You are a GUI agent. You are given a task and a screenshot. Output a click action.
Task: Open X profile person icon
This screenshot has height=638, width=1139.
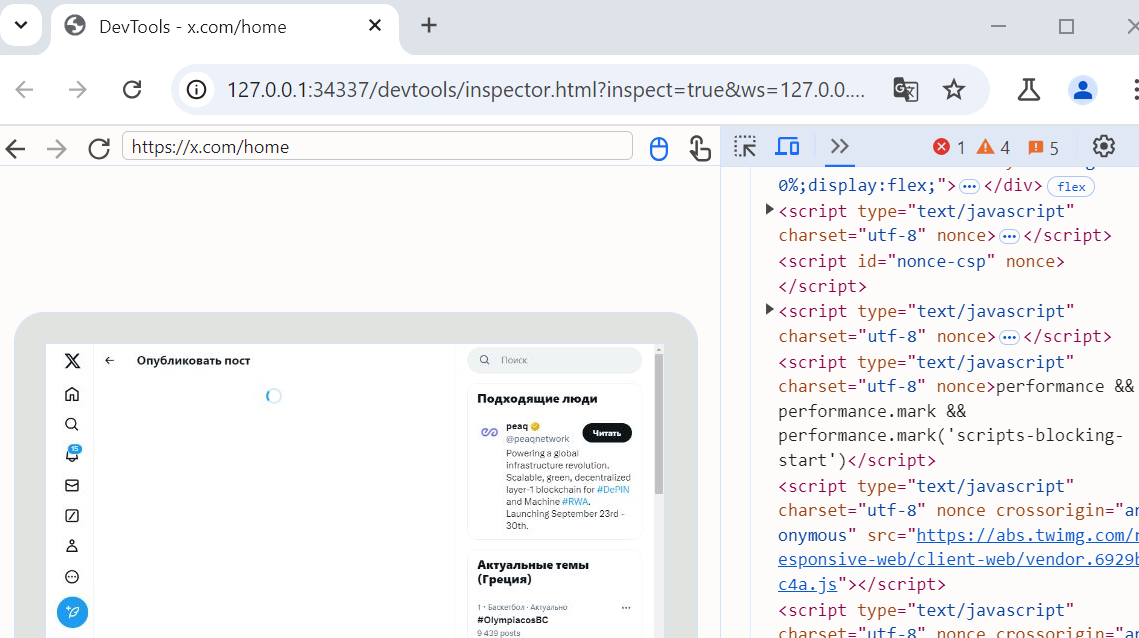click(x=72, y=546)
